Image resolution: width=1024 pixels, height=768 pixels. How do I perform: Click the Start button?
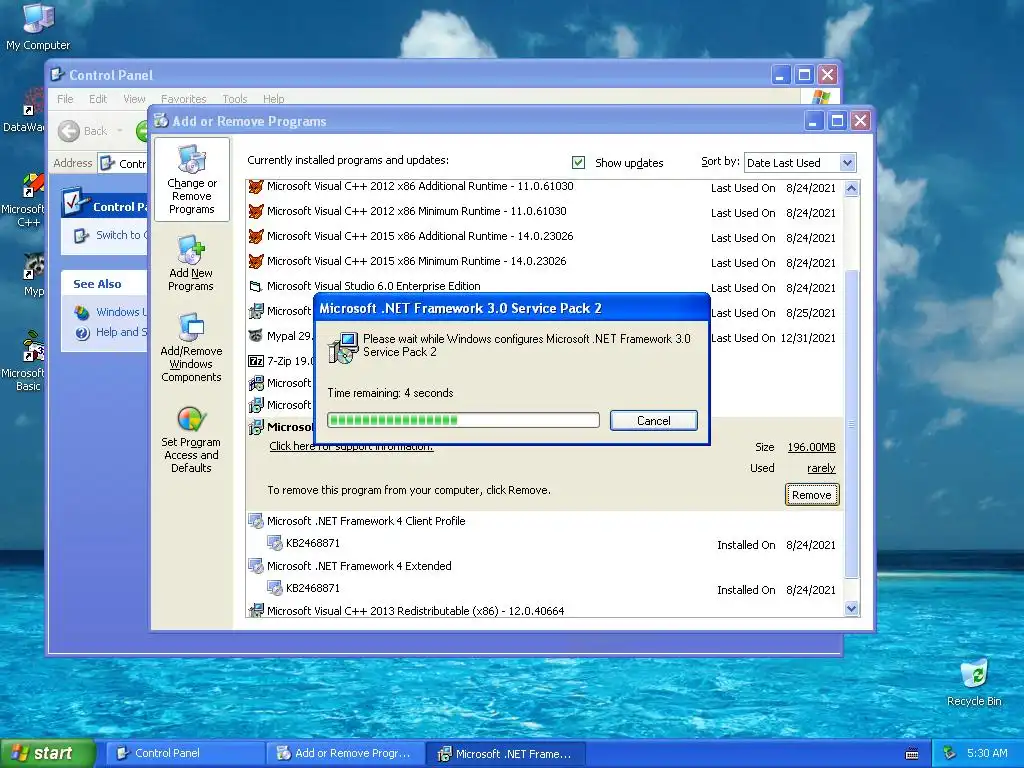(x=47, y=753)
